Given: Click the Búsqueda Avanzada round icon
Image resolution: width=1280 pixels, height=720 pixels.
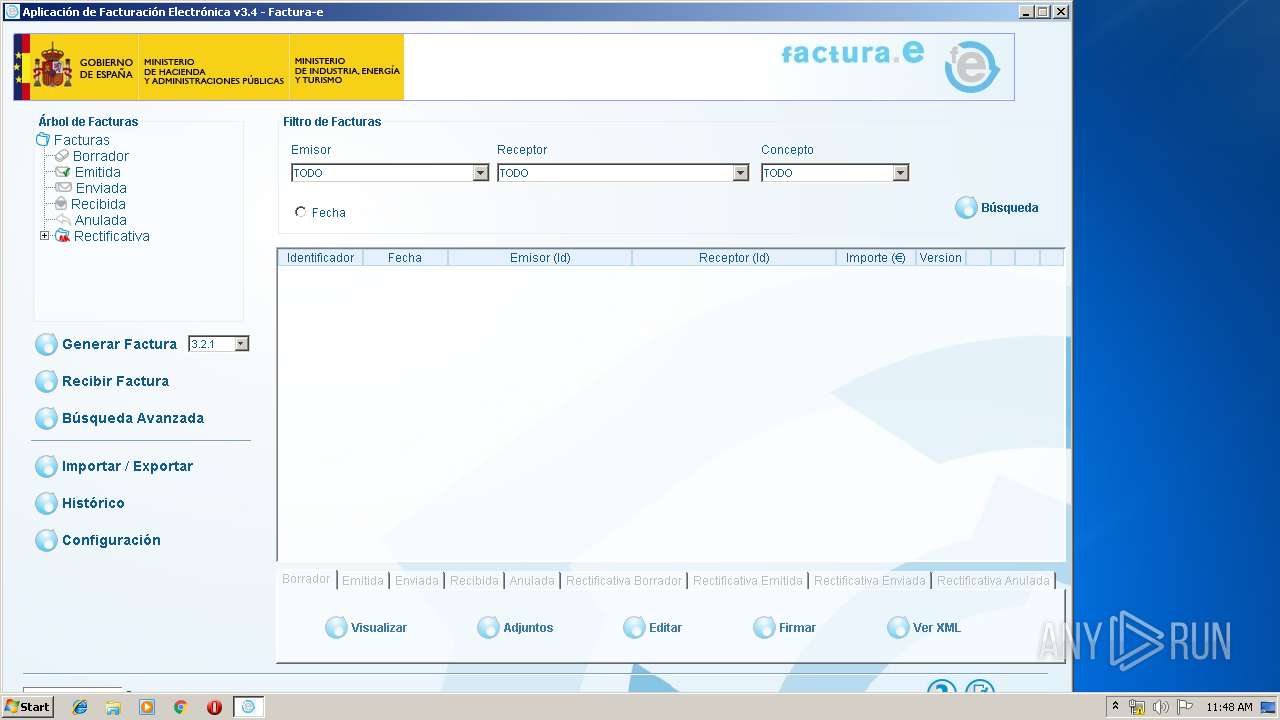Looking at the screenshot, I should pos(46,419).
